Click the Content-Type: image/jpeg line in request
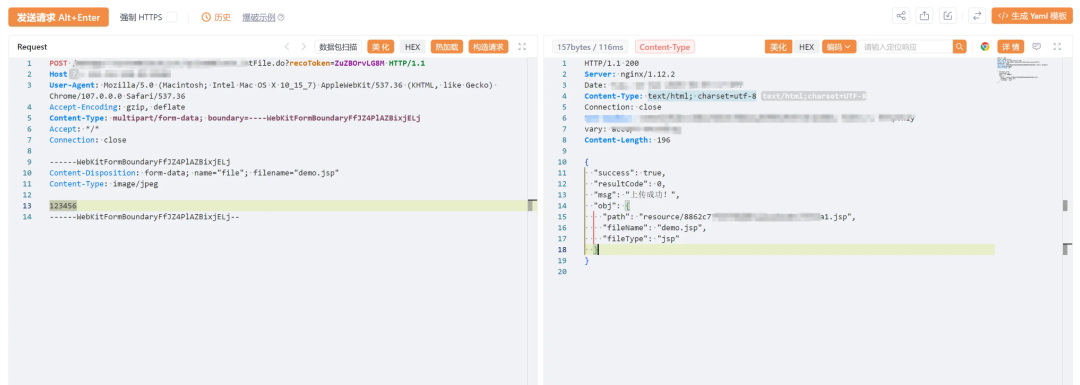Viewport: 1080px width, 385px height. (x=104, y=184)
